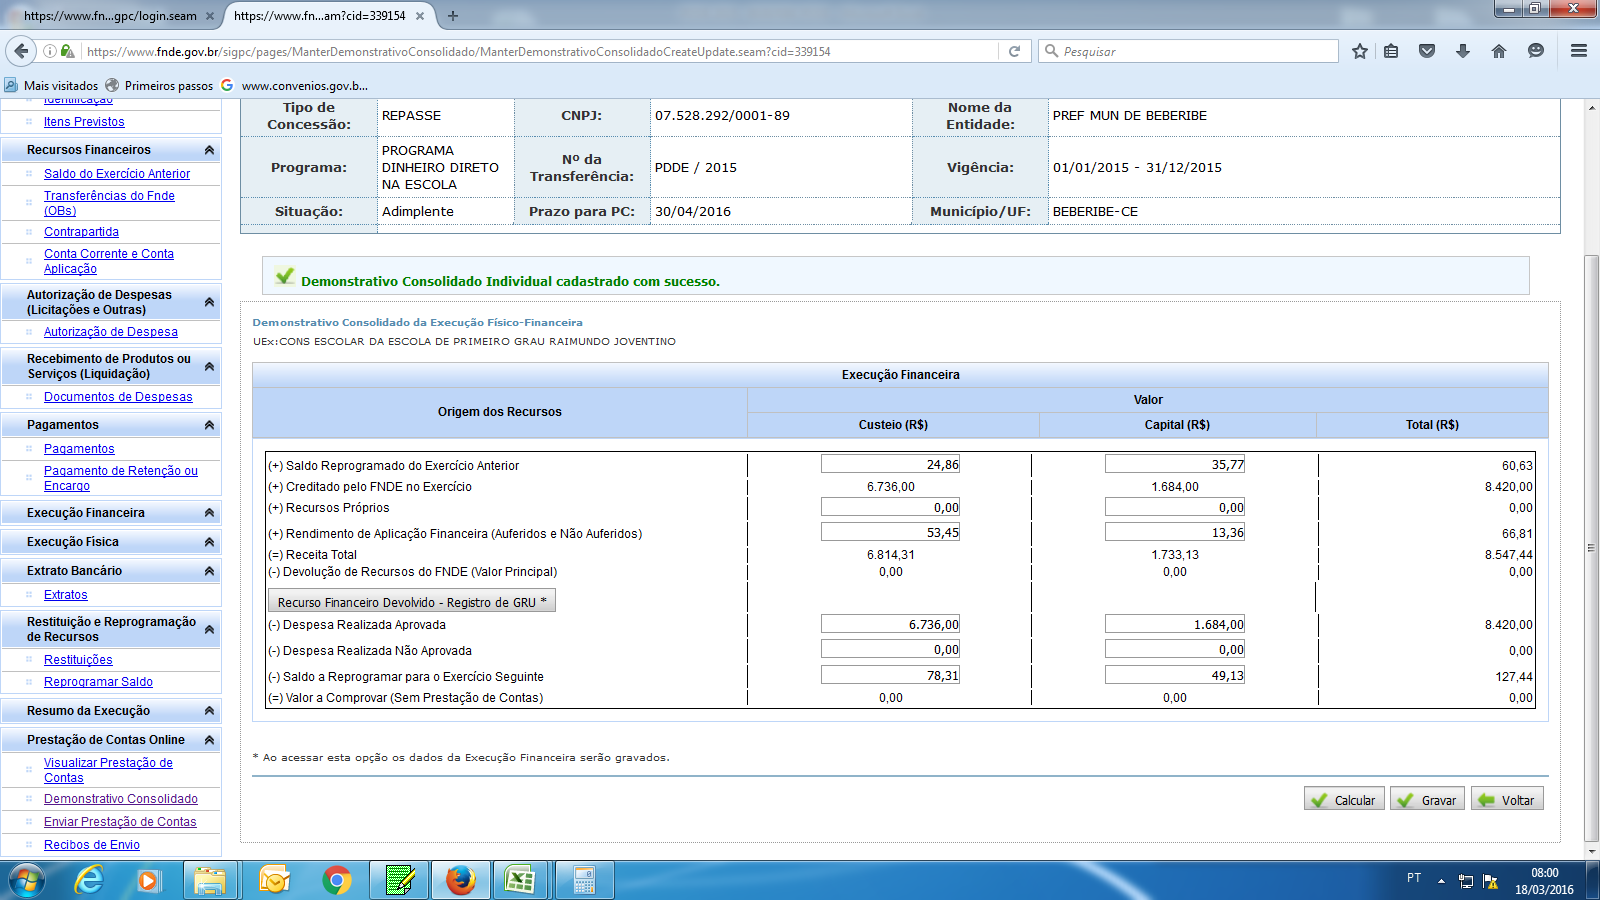1600x900 pixels.
Task: Reload the page with refresh icon
Action: pyautogui.click(x=1014, y=51)
